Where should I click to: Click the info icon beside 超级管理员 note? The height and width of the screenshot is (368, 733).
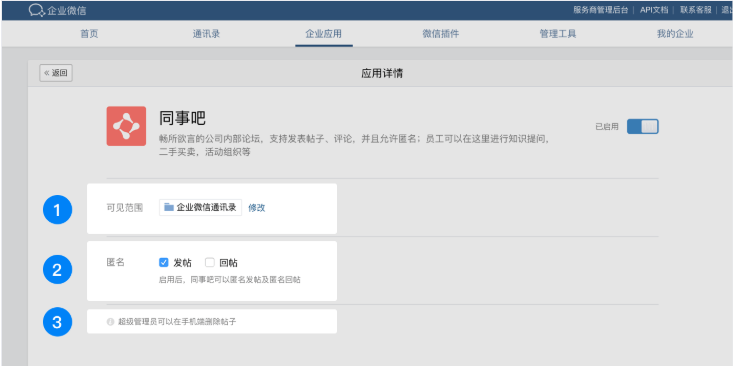coord(111,322)
